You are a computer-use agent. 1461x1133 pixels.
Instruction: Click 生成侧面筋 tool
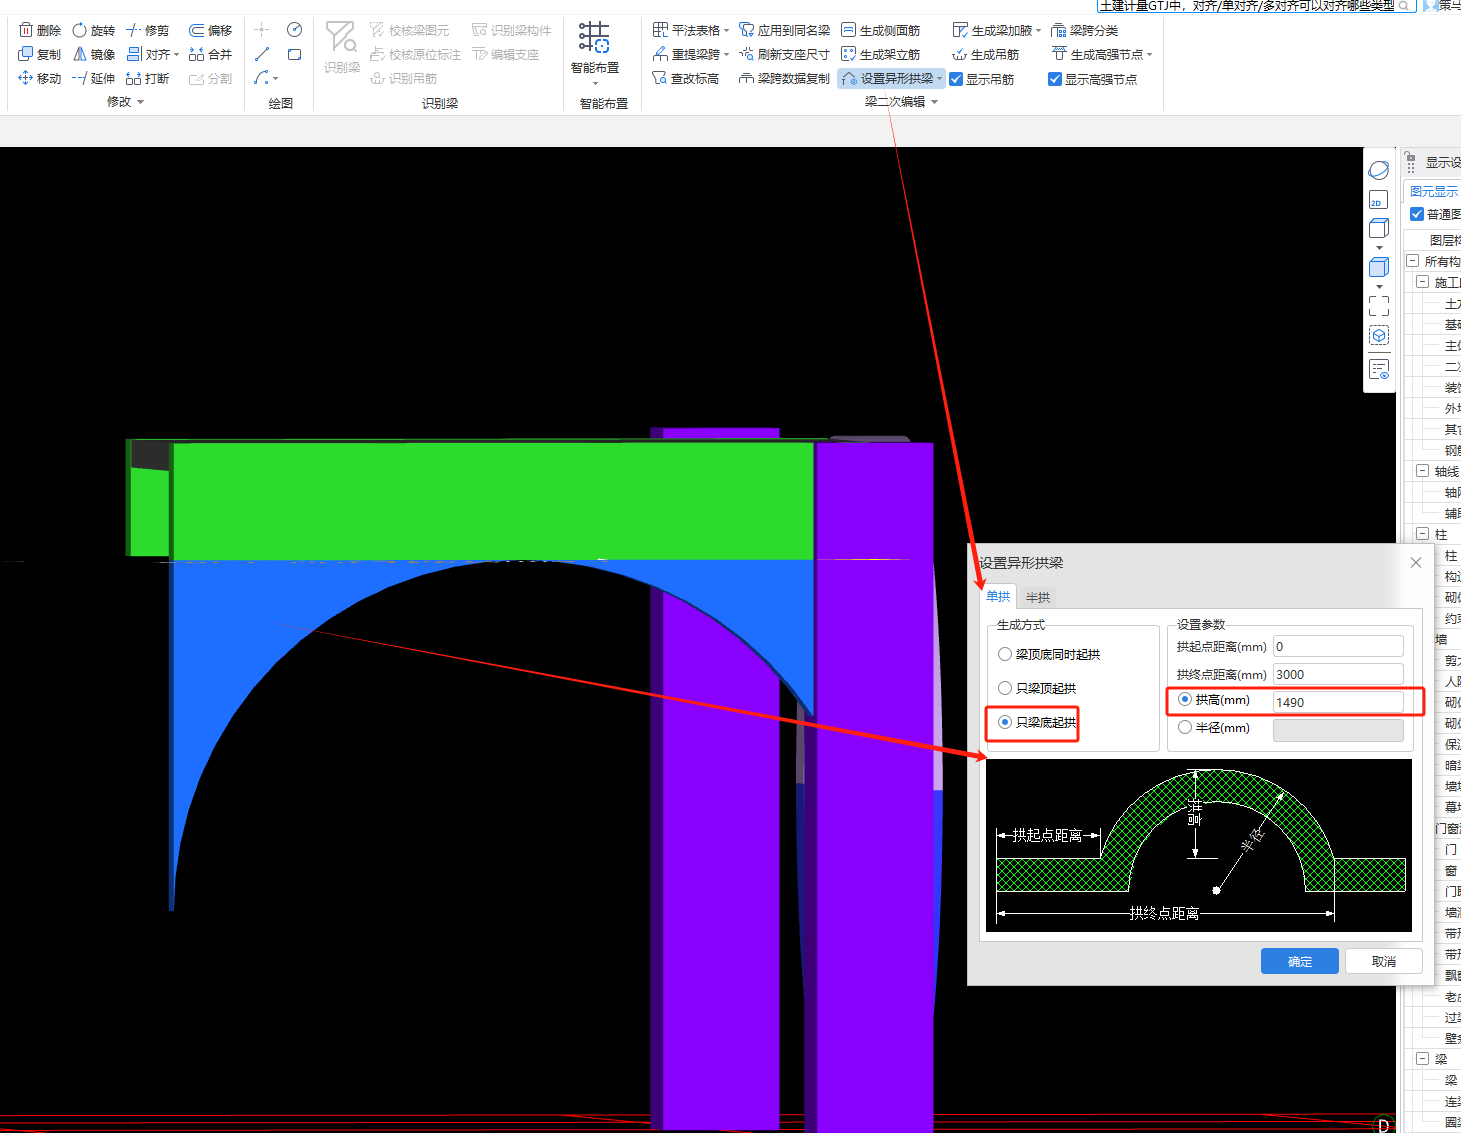click(881, 30)
